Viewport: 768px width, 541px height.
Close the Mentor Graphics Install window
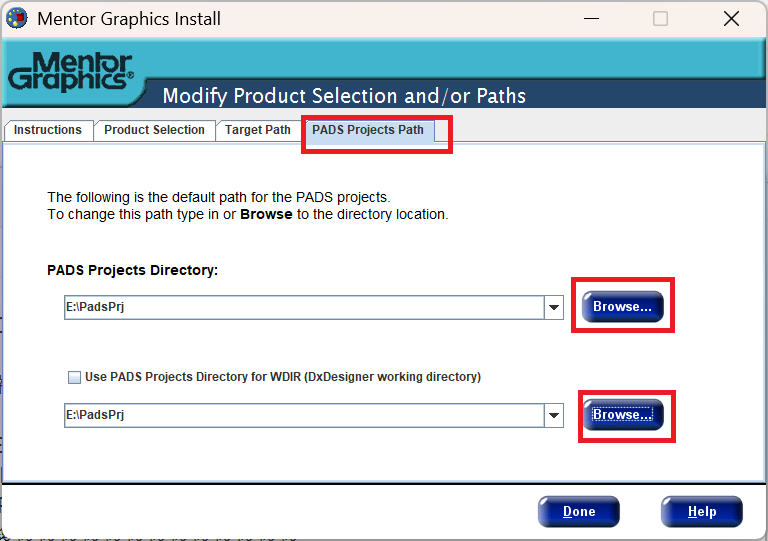[x=731, y=19]
